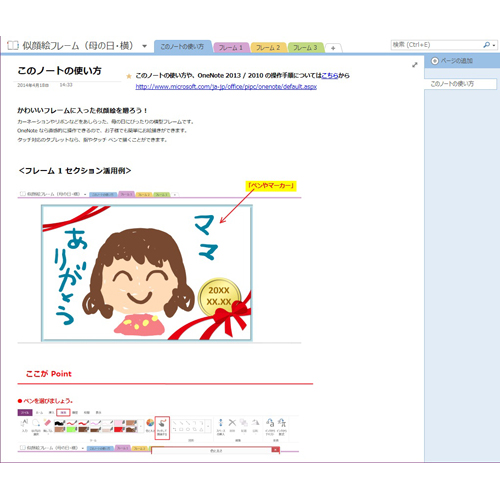Screen dimensions: 500x500
Task: Open the フレーム 2 section tab
Action: 268,48
